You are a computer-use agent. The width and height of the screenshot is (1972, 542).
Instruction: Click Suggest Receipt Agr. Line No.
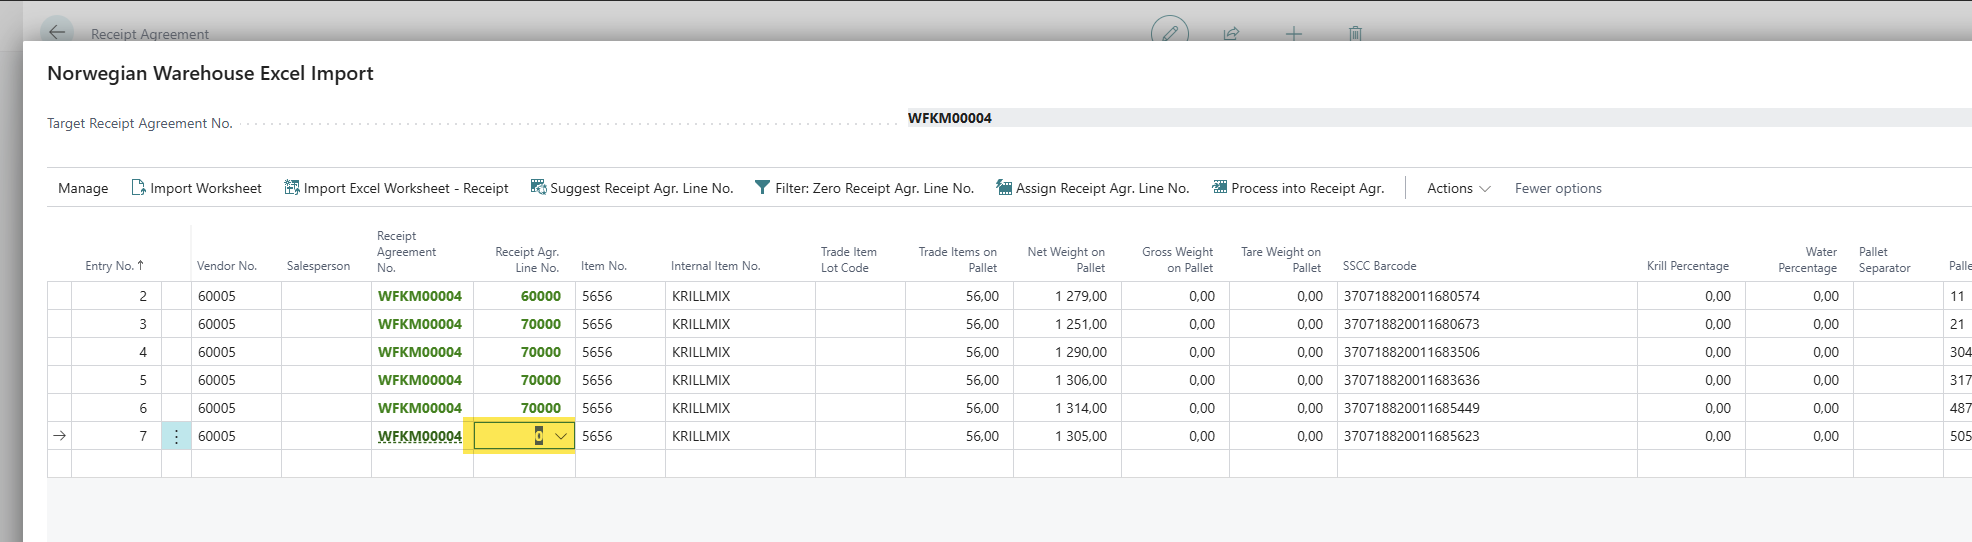pyautogui.click(x=631, y=188)
